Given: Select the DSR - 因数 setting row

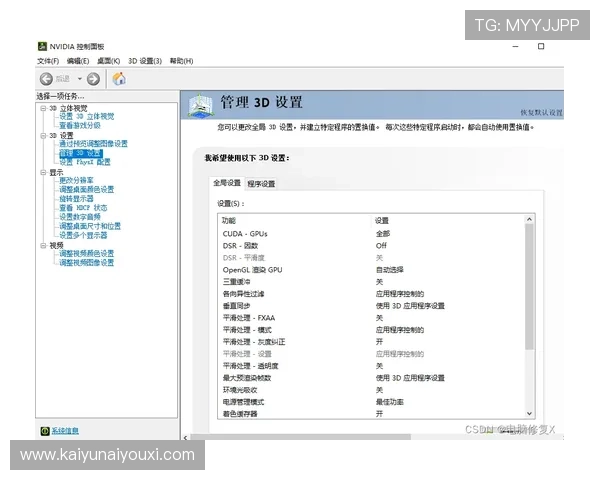Looking at the screenshot, I should 371,246.
